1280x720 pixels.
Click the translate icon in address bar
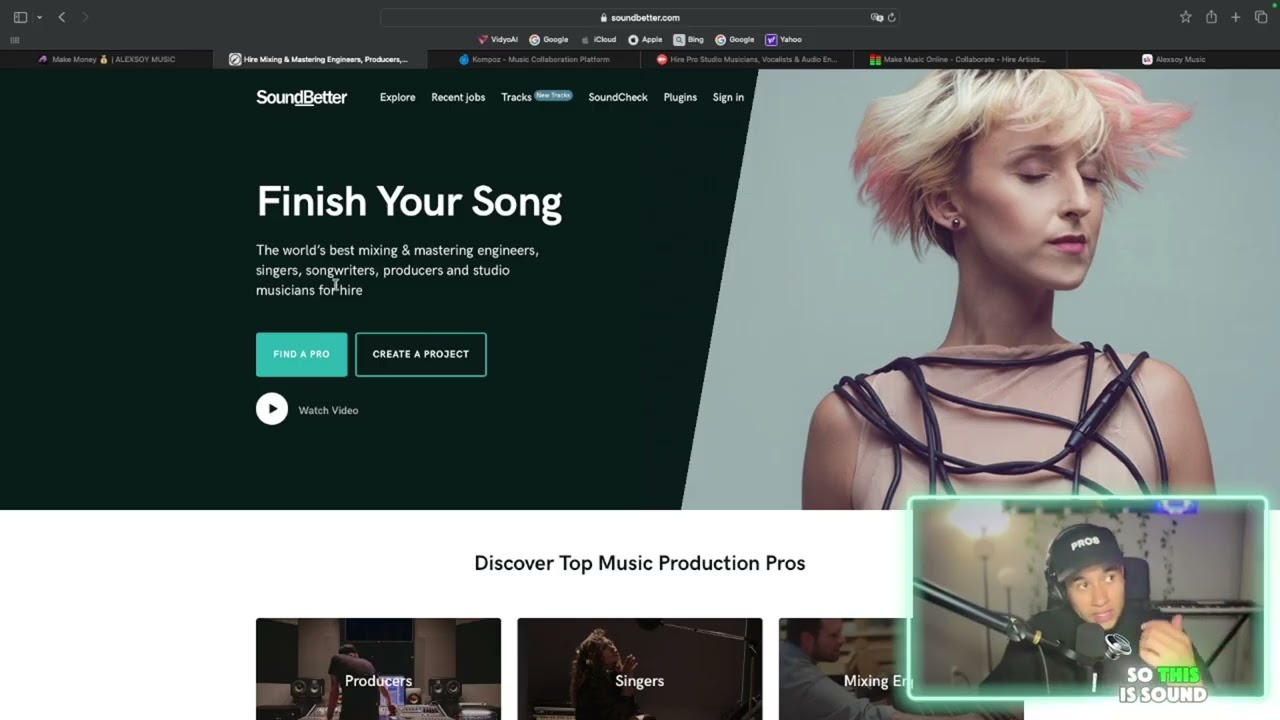pos(877,17)
